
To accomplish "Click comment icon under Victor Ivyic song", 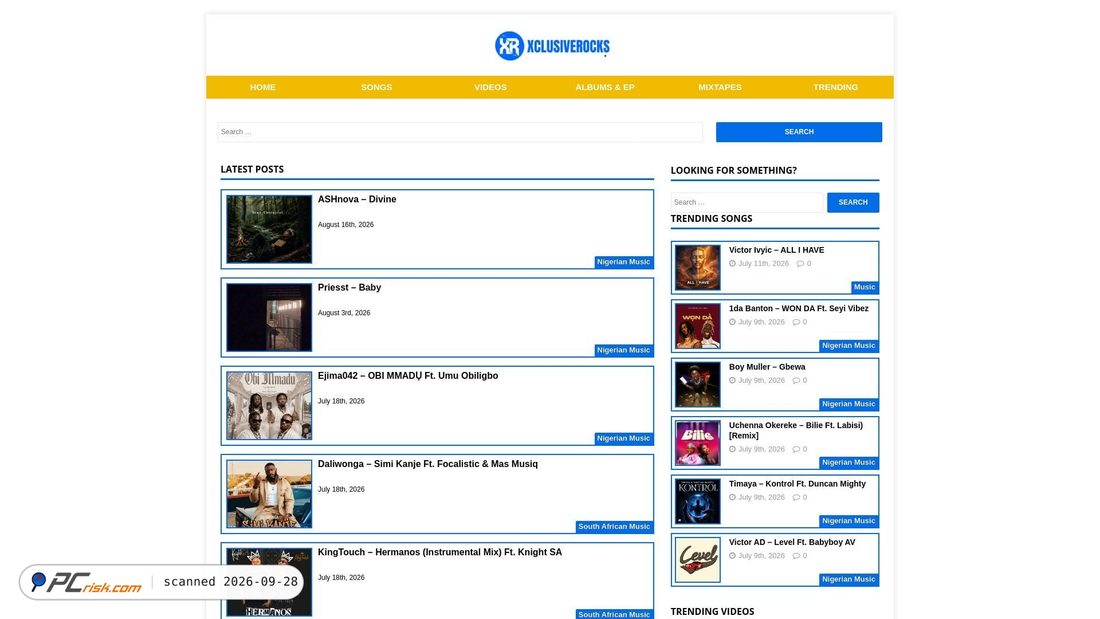I will (x=800, y=264).
